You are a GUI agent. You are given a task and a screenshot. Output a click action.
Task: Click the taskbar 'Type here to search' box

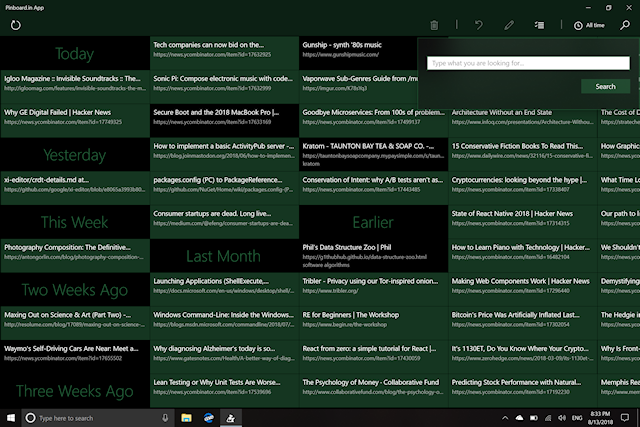[96, 418]
